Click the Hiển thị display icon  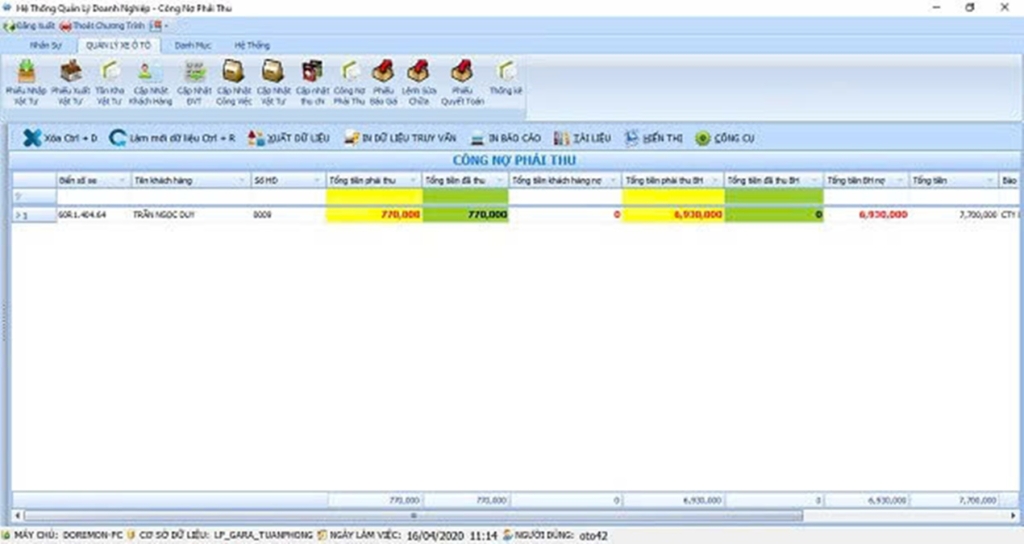click(x=632, y=138)
